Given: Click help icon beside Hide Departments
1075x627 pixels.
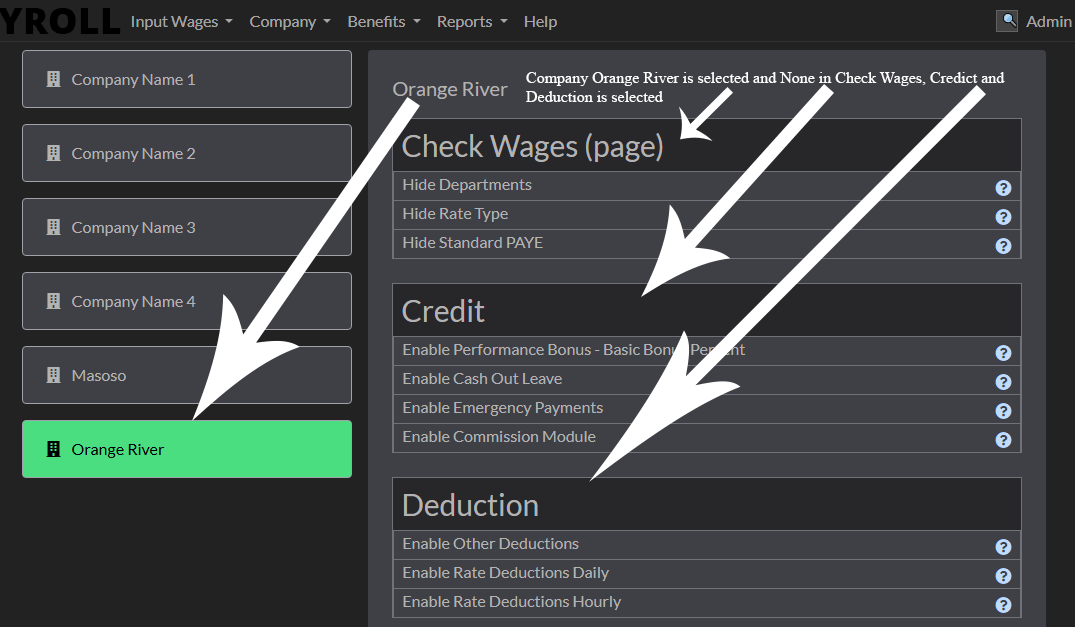Looking at the screenshot, I should pos(1003,188).
